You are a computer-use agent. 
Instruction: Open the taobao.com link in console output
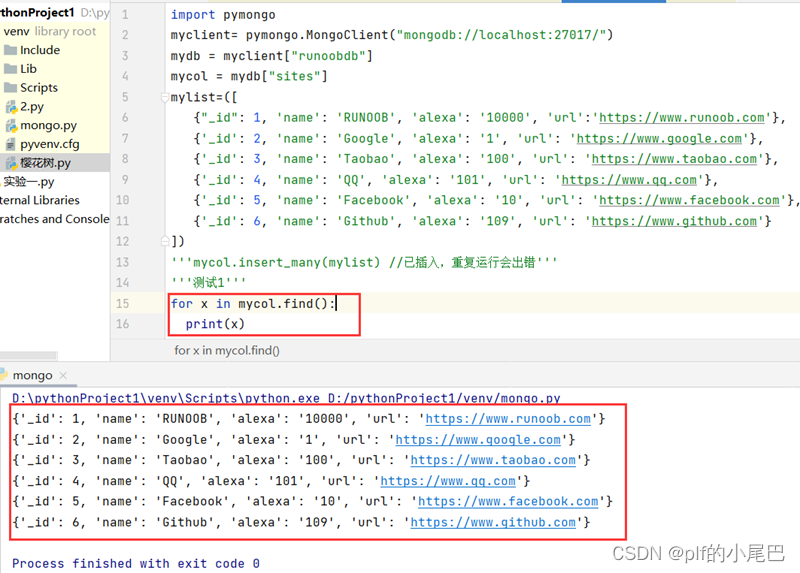[493, 460]
